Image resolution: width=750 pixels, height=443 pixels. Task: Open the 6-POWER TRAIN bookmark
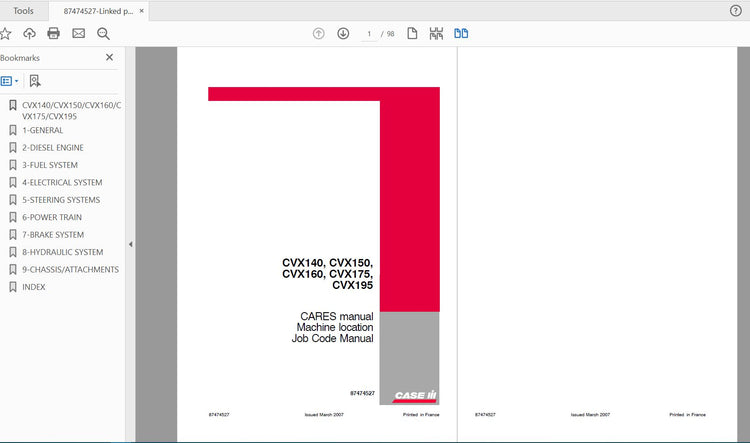pyautogui.click(x=52, y=217)
